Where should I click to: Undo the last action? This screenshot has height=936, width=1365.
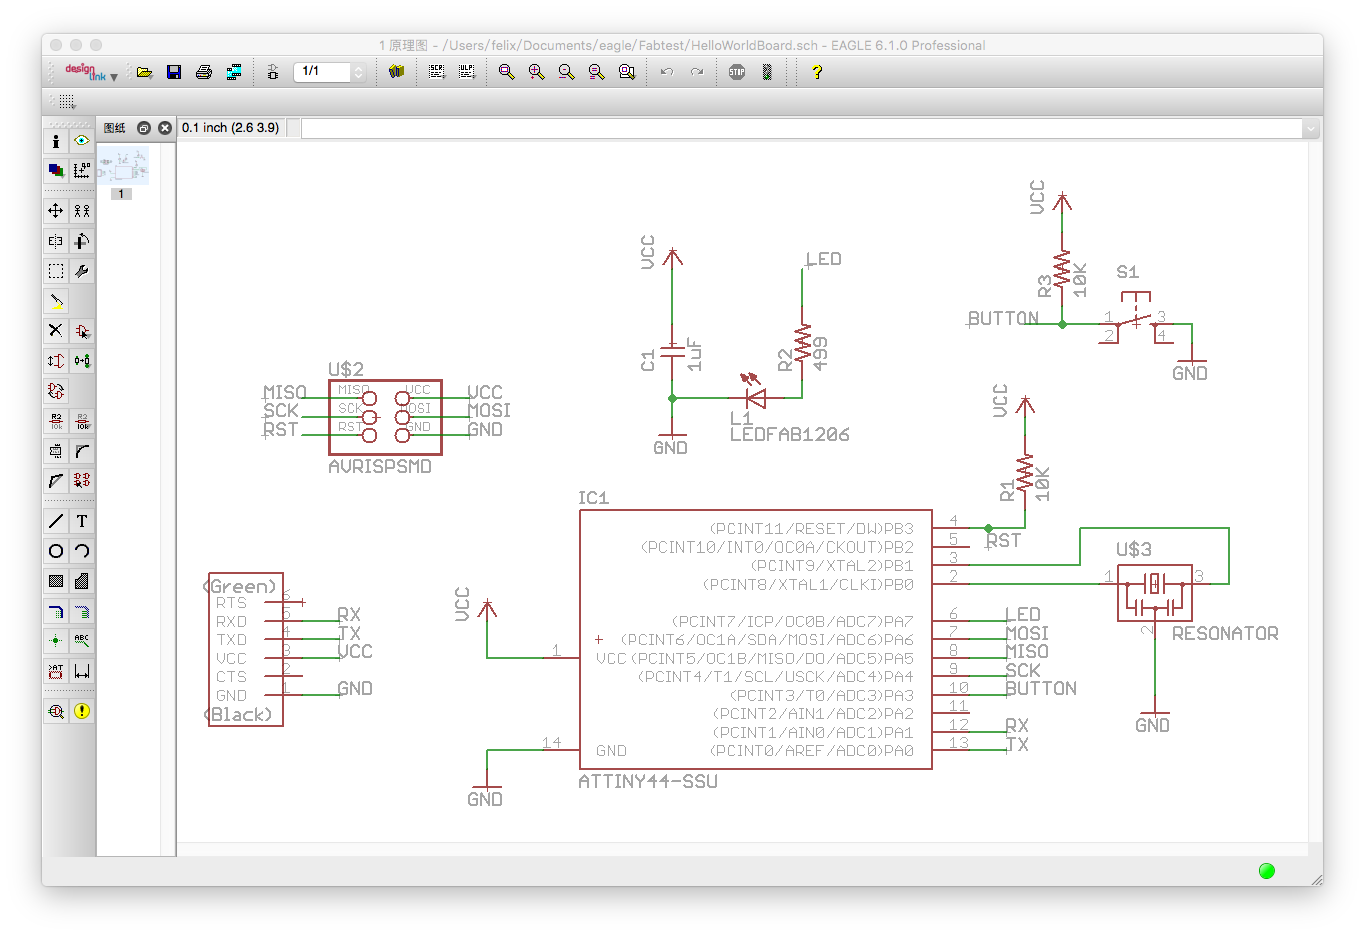[x=667, y=72]
